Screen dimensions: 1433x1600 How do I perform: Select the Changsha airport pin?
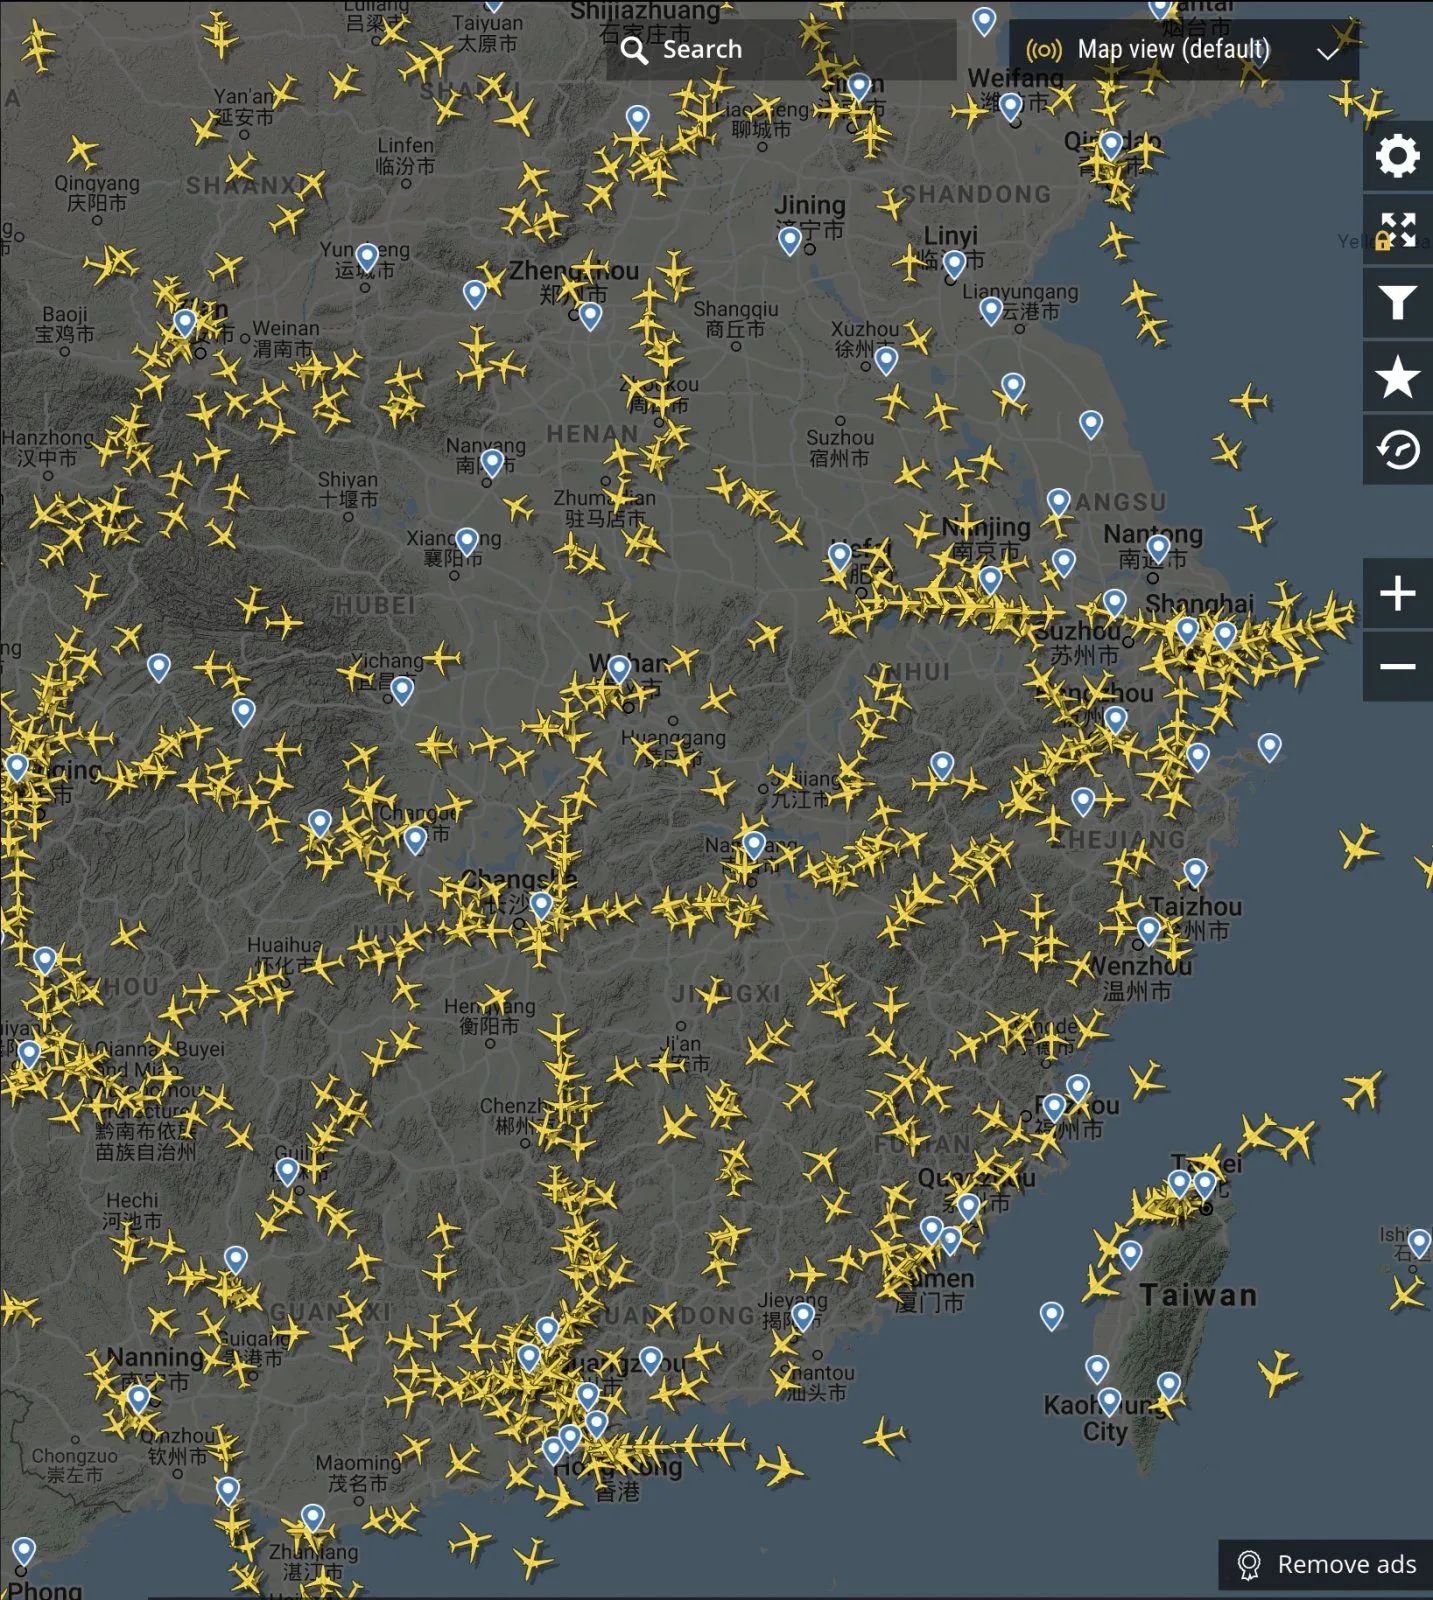pos(541,906)
